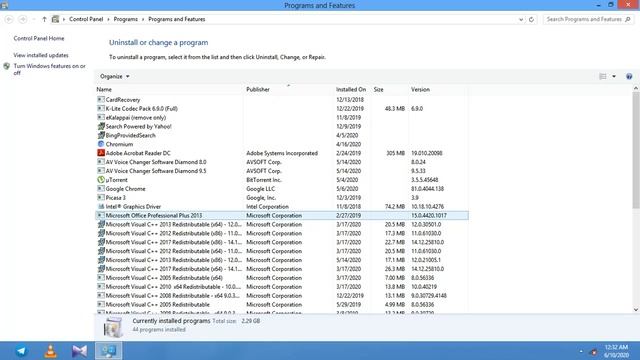Viewport: 640px width, 360px height.
Task: Select Visual C++ 2010 x64 Redistributable row
Action: [x=282, y=287]
